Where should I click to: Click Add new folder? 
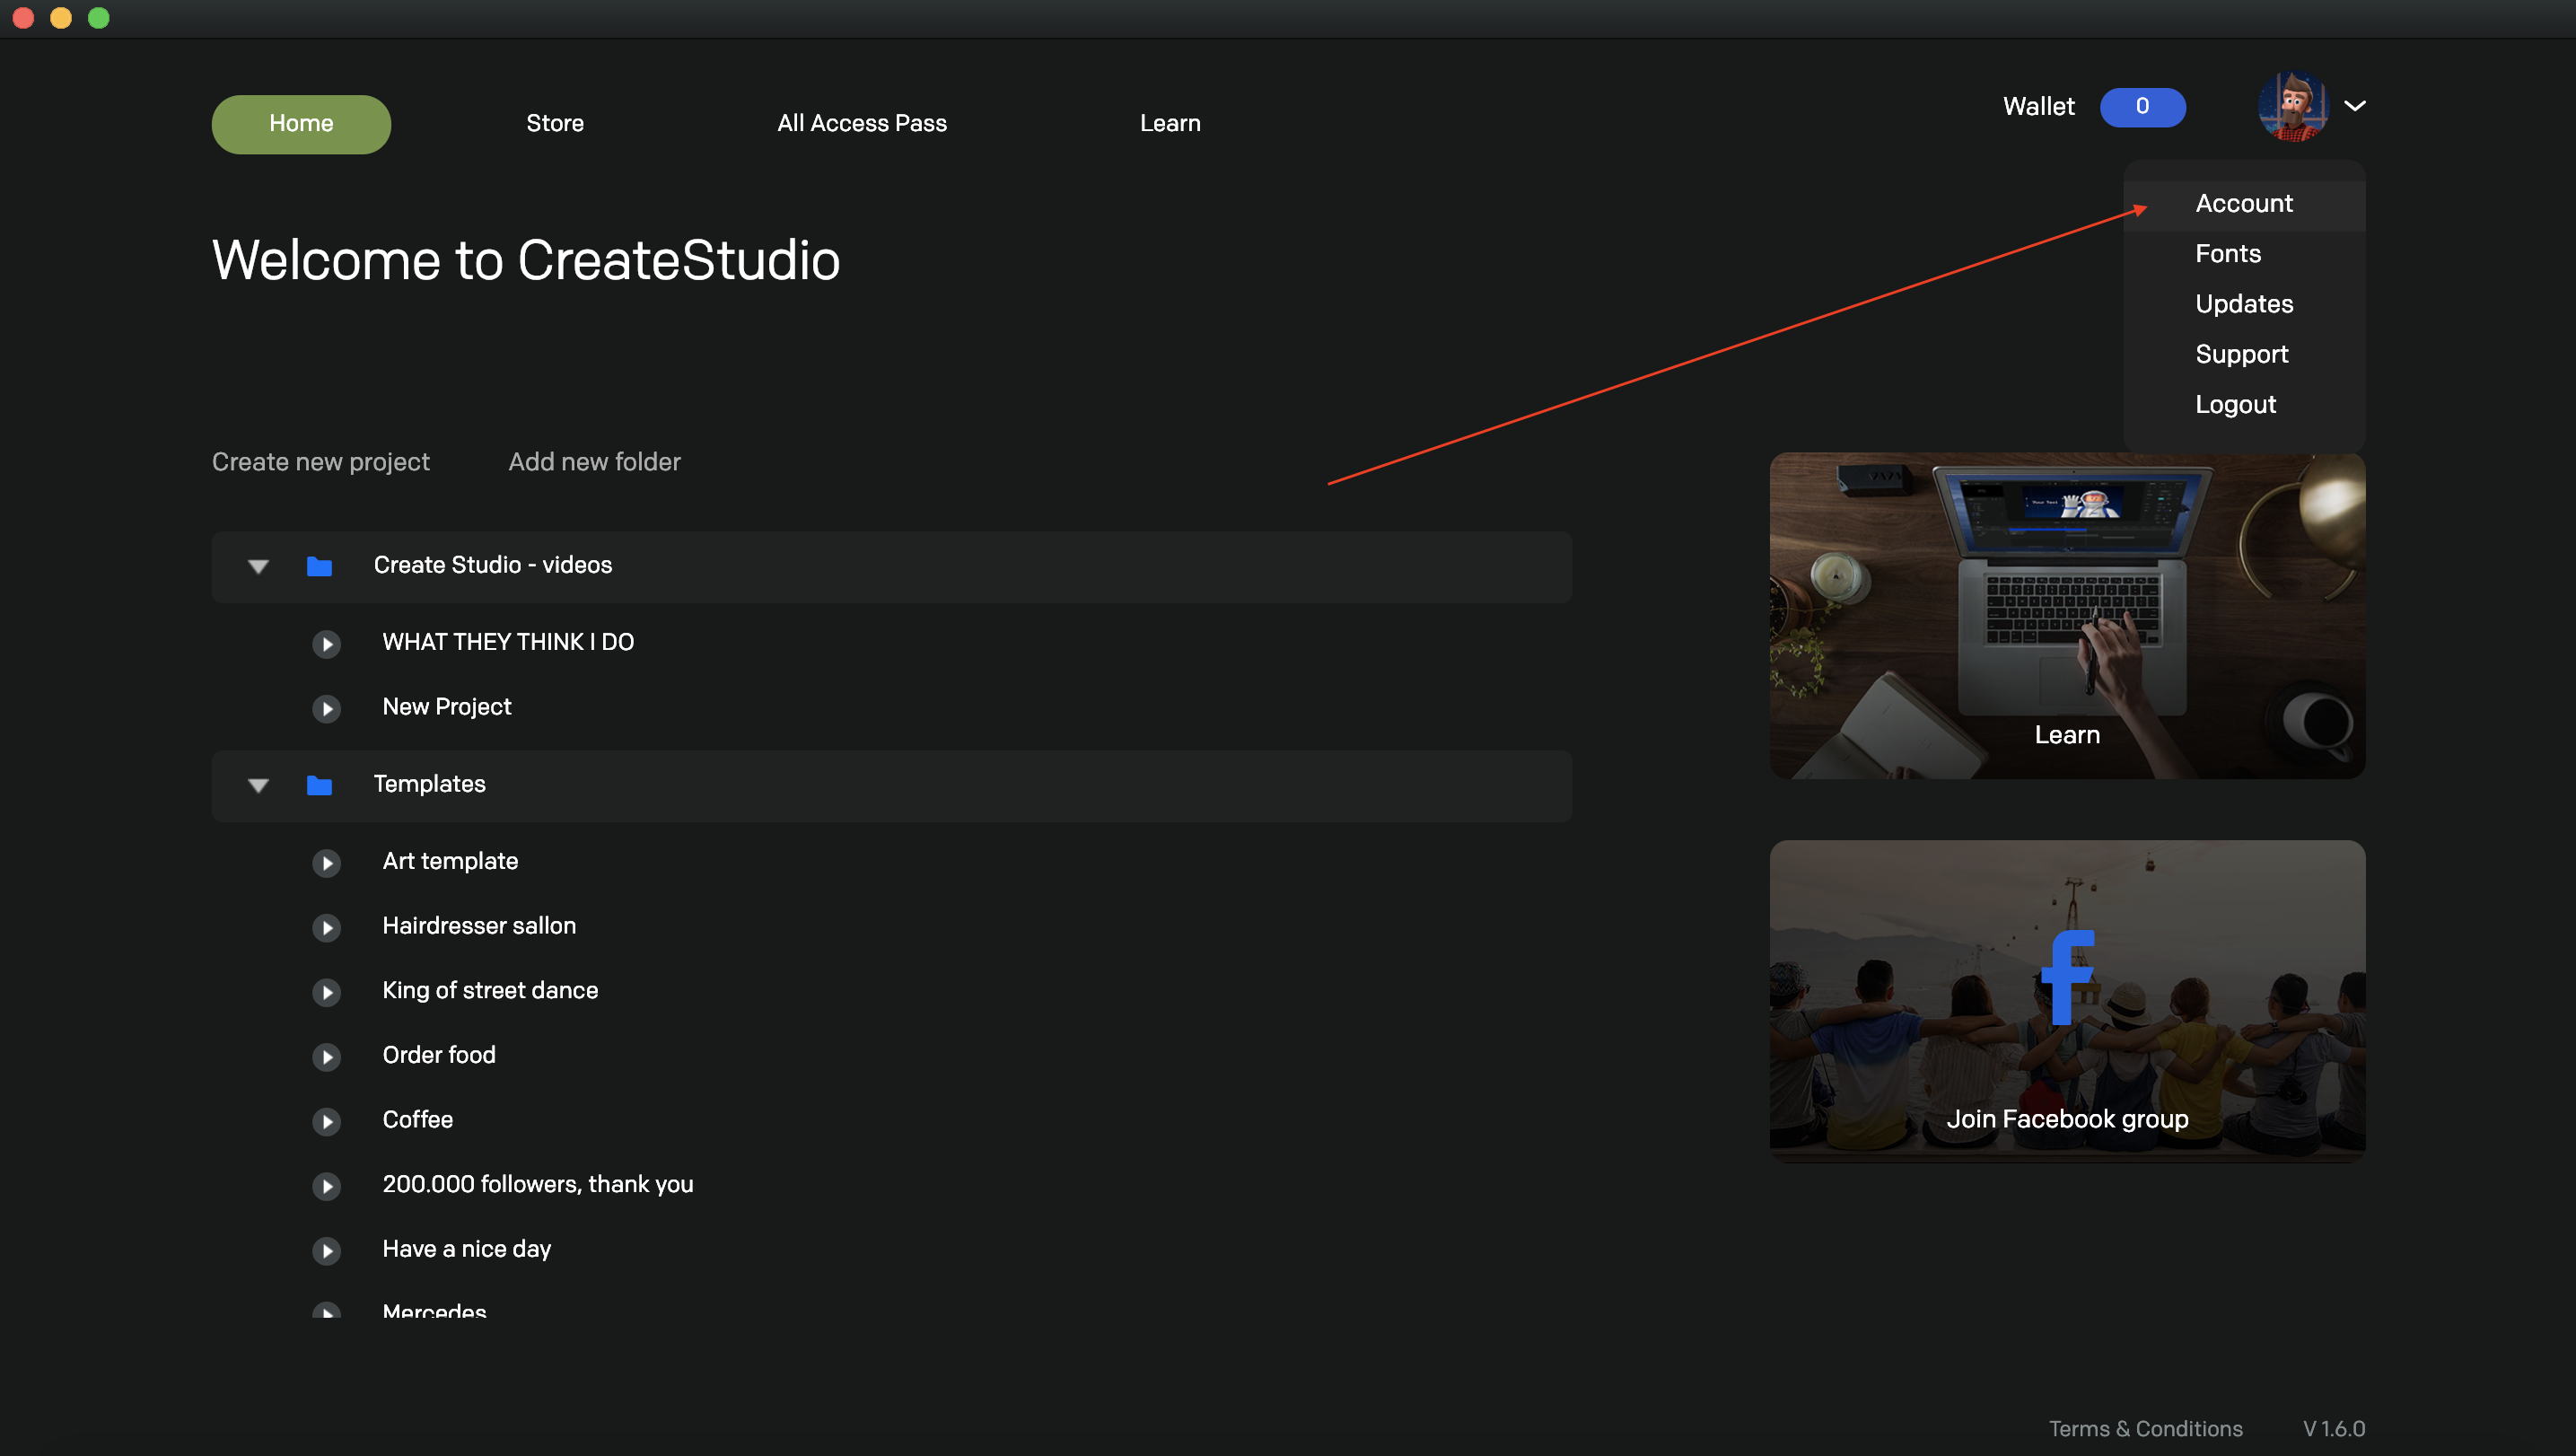tap(594, 462)
